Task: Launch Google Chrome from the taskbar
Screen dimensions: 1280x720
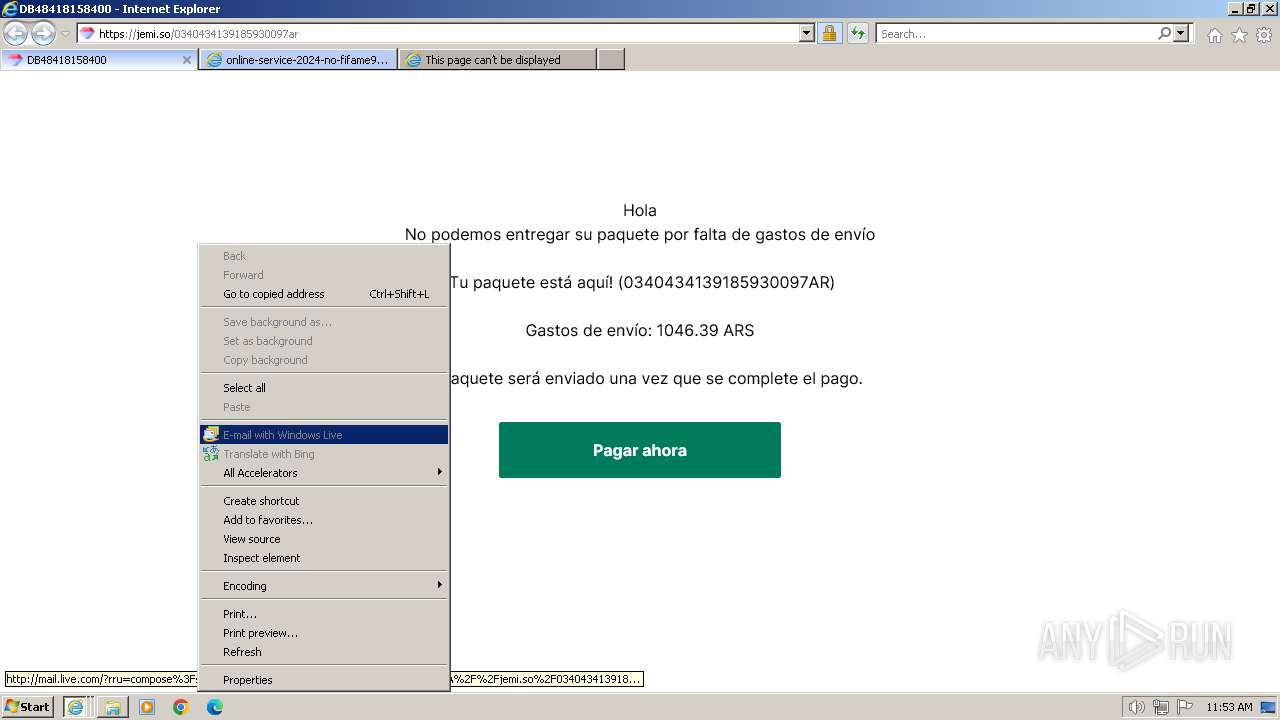Action: pyautogui.click(x=181, y=707)
